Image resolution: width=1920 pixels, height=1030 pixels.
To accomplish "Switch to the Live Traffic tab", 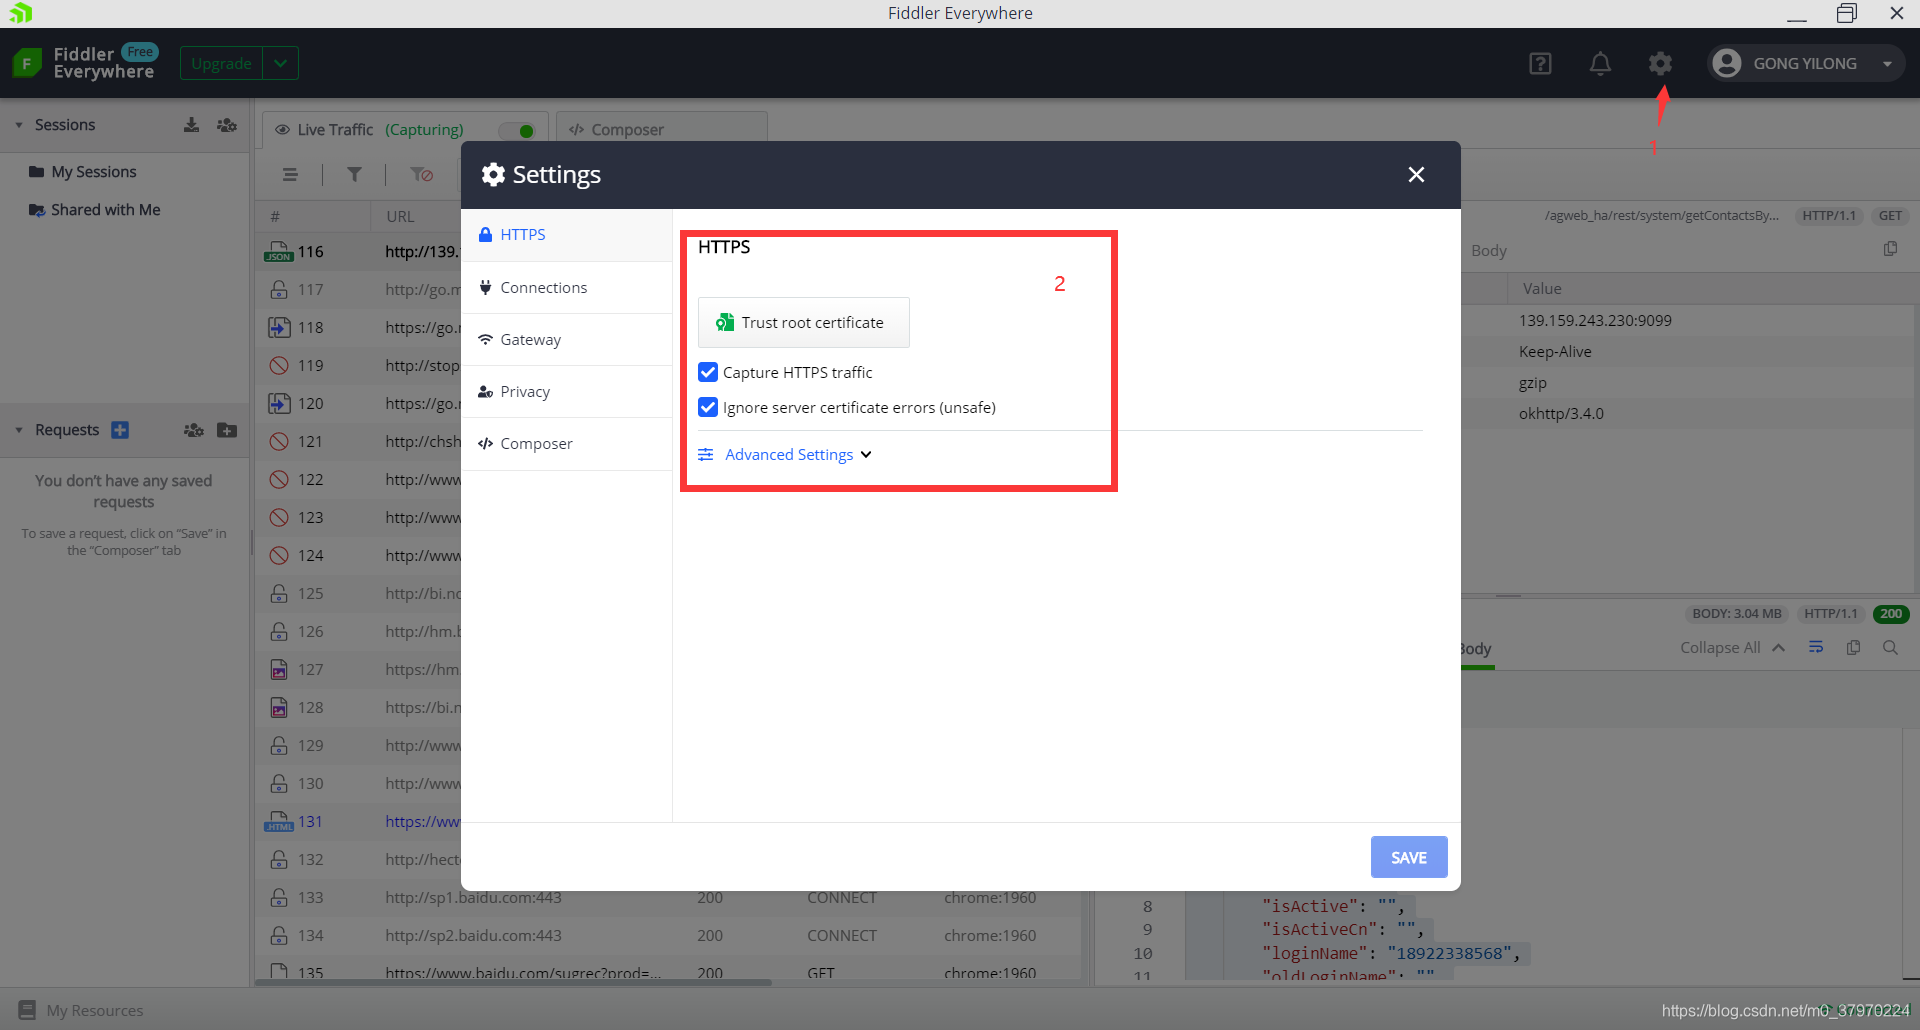I will click(x=405, y=129).
